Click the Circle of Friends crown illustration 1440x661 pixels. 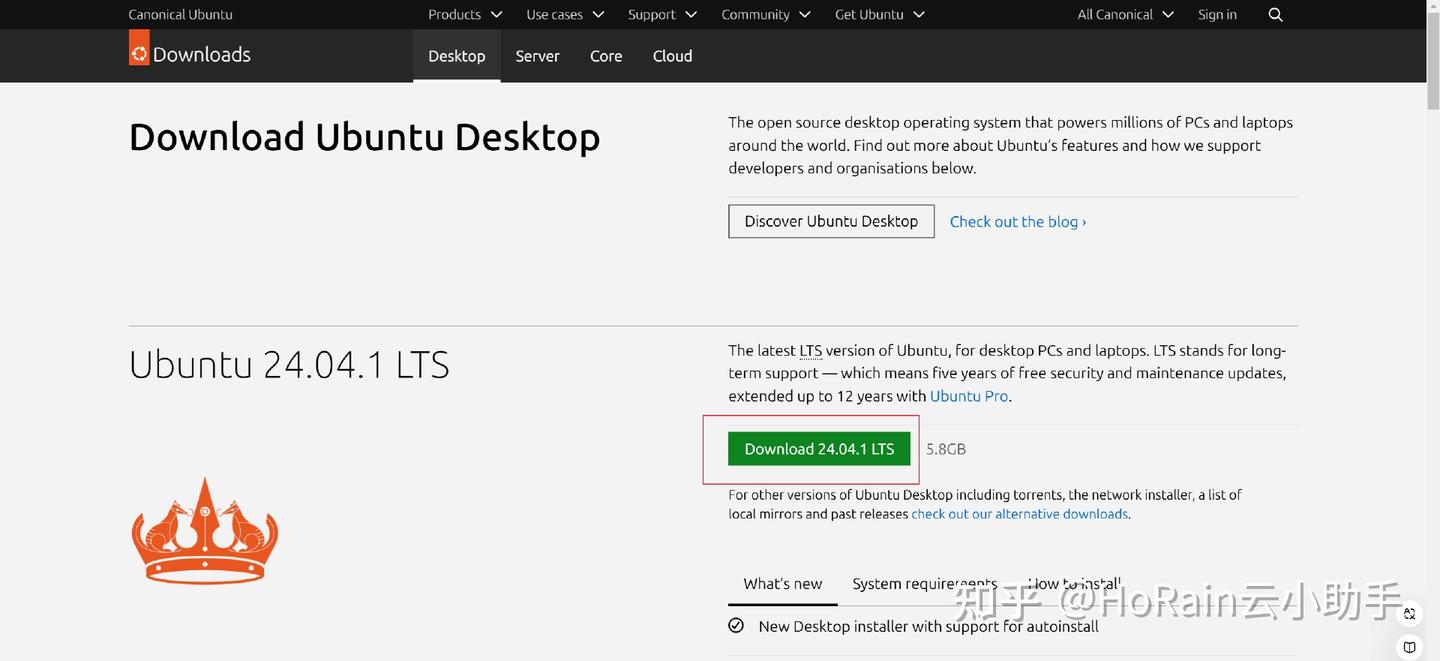[204, 528]
